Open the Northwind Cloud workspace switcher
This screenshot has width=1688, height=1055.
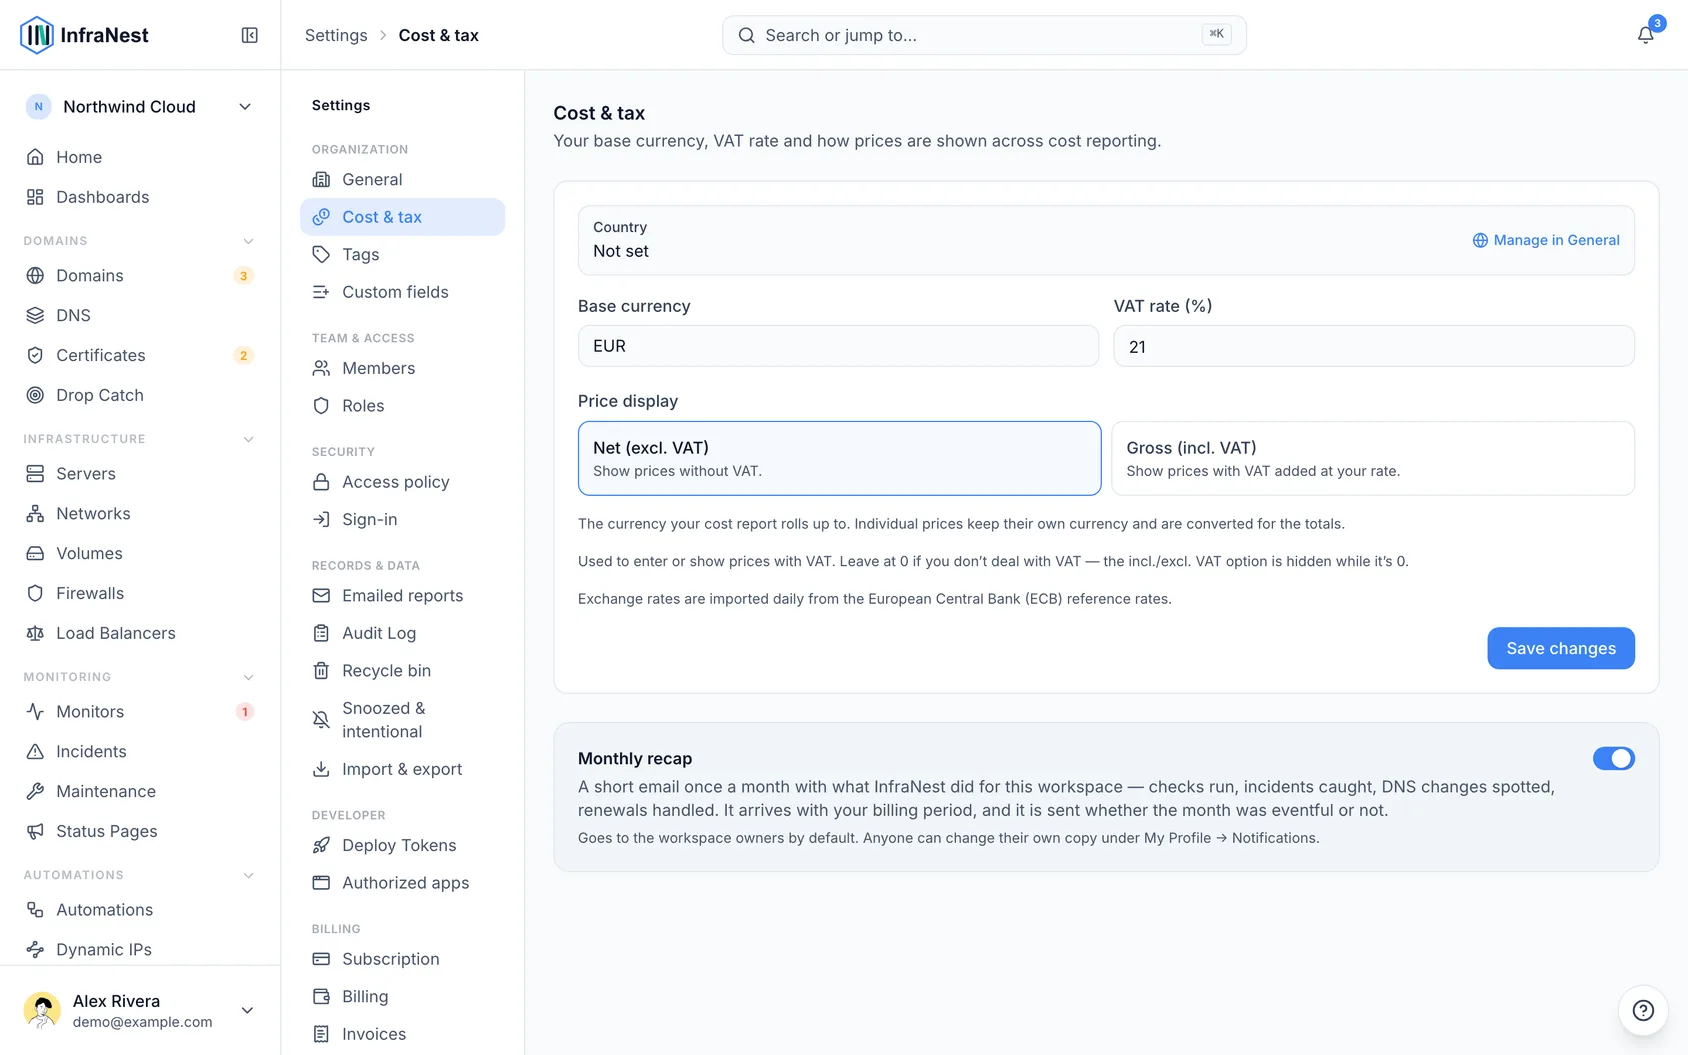tap(139, 107)
